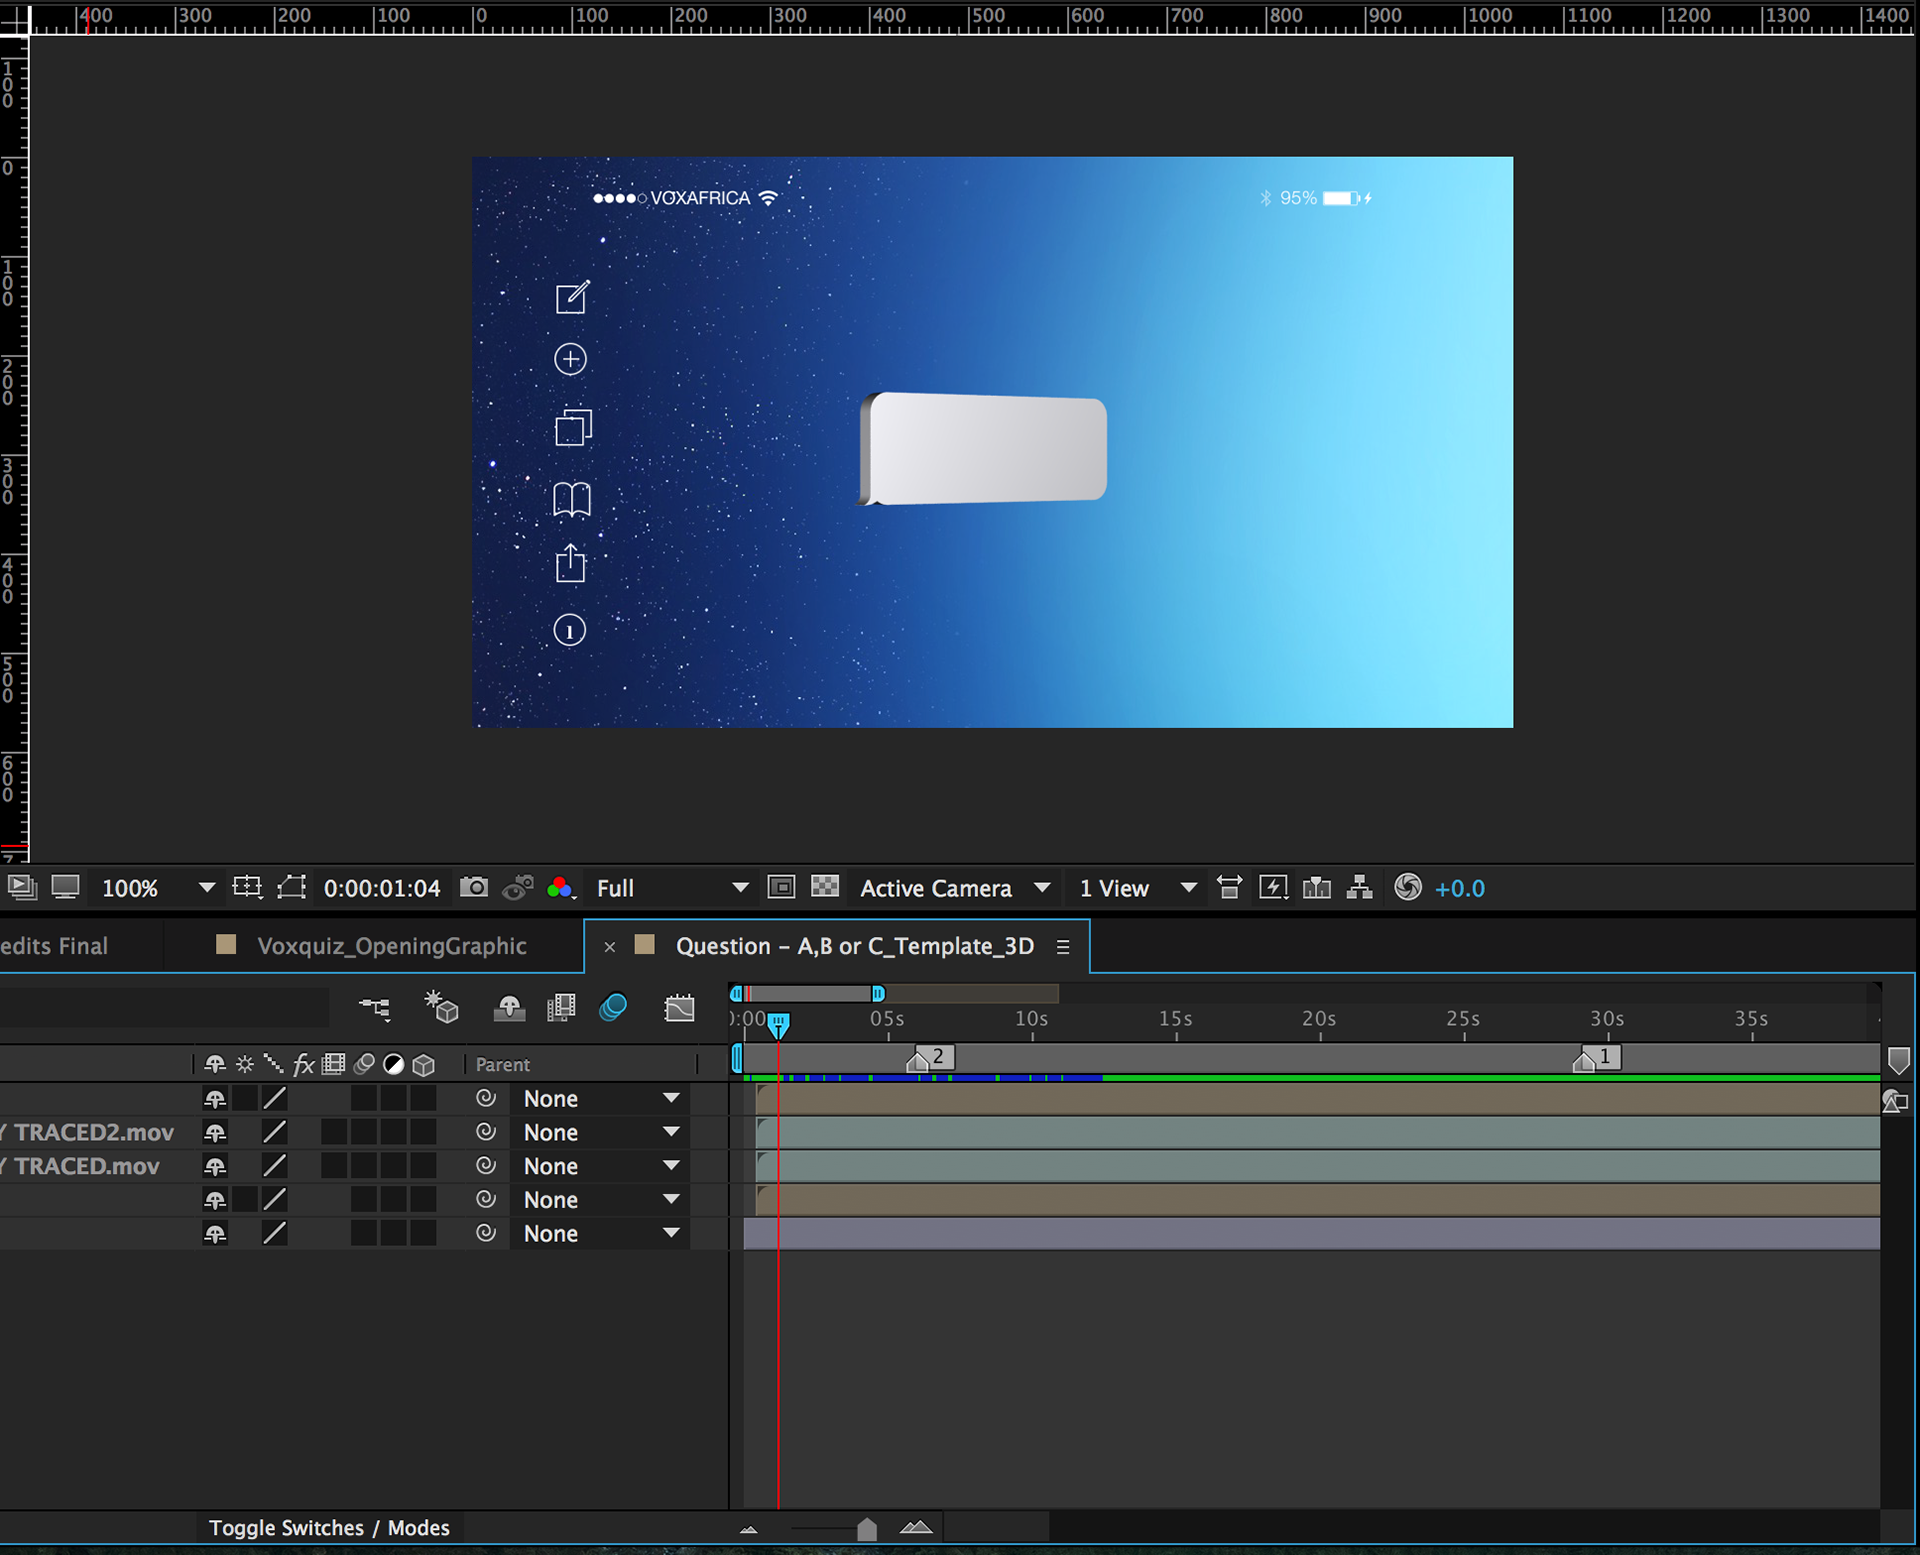Toggle hiding of shy layers

tap(509, 1008)
